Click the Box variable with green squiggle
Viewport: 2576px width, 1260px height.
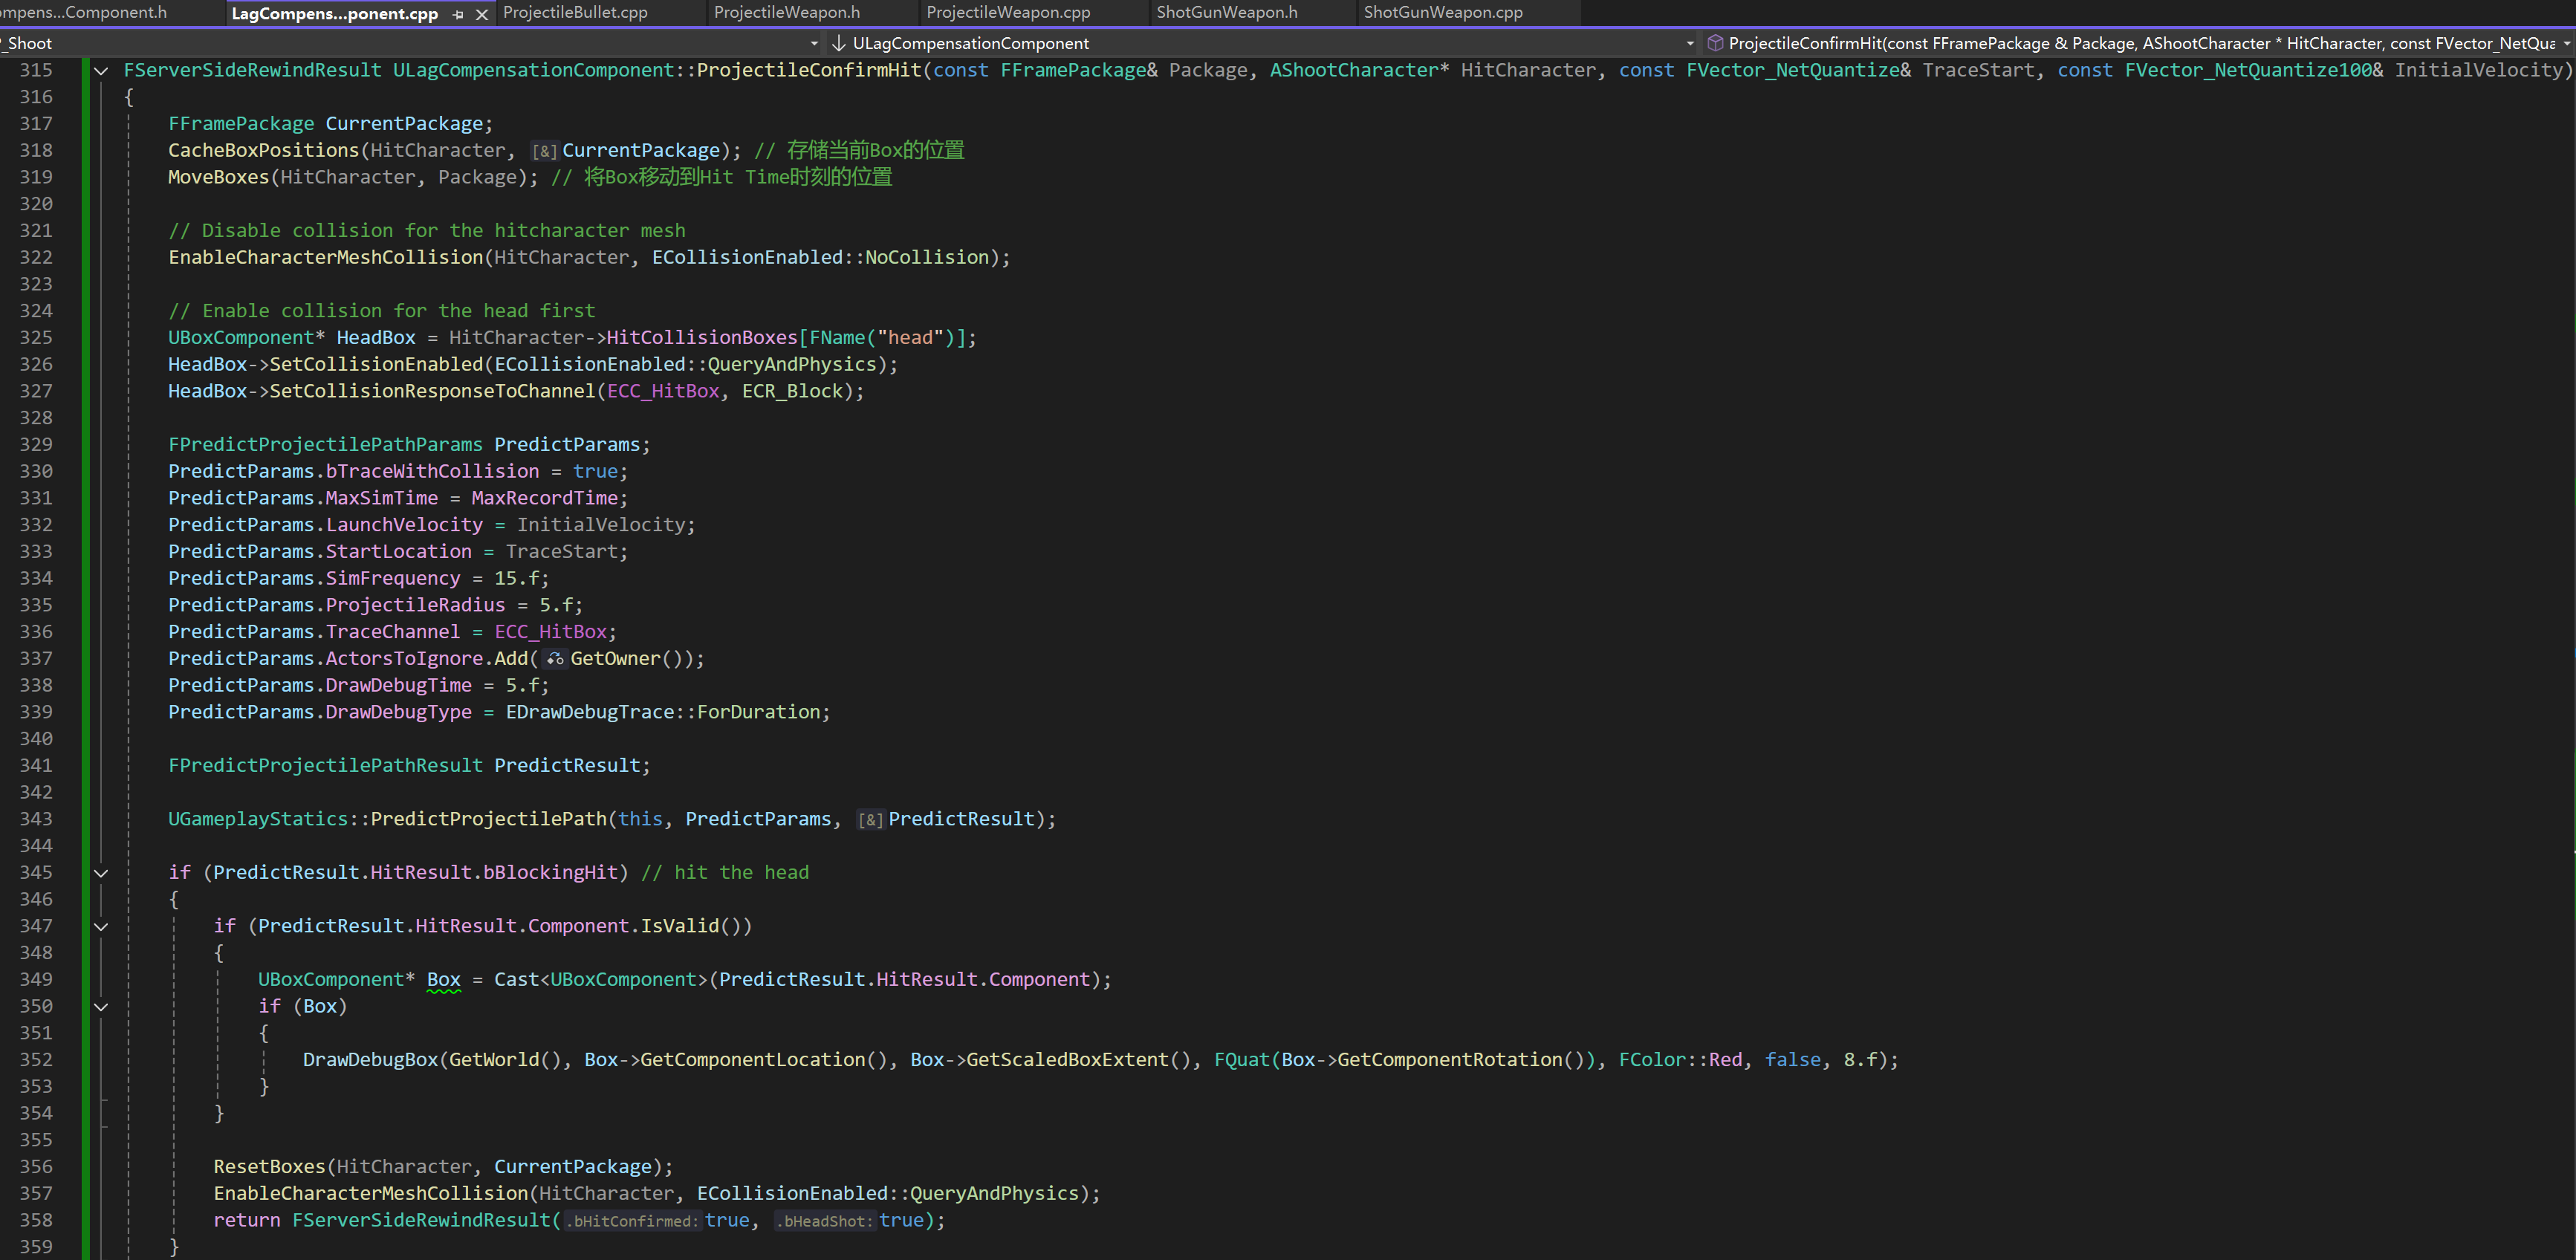tap(443, 980)
